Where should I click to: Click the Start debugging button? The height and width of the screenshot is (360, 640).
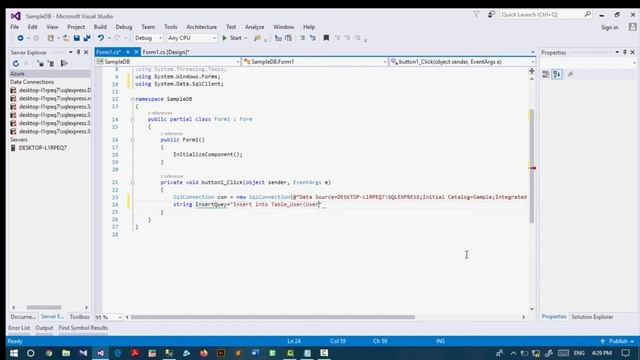[x=232, y=38]
